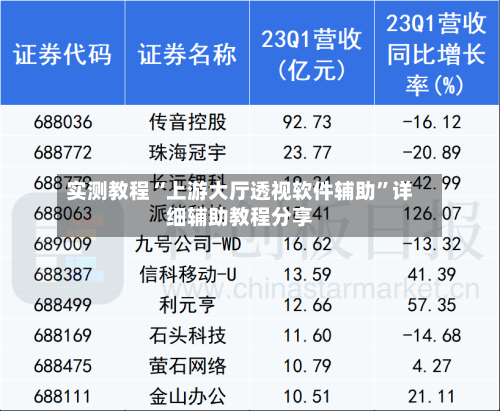Select the revenue value 16.62
This screenshot has width=500, height=411.
(307, 244)
